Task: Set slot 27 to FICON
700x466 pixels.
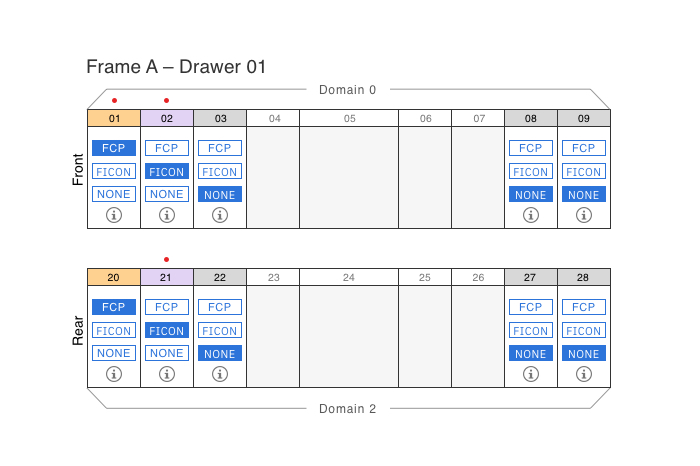Action: click(531, 331)
